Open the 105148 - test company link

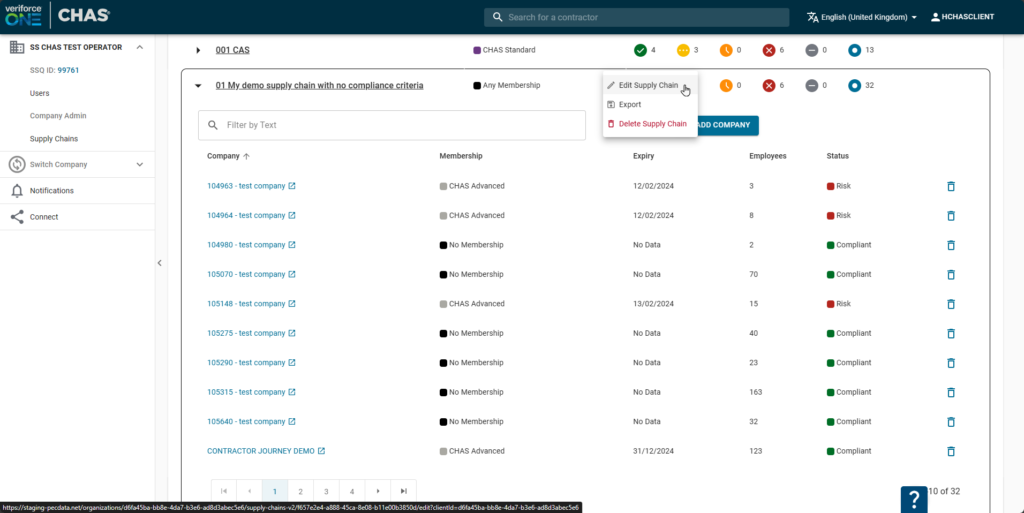pyautogui.click(x=246, y=303)
